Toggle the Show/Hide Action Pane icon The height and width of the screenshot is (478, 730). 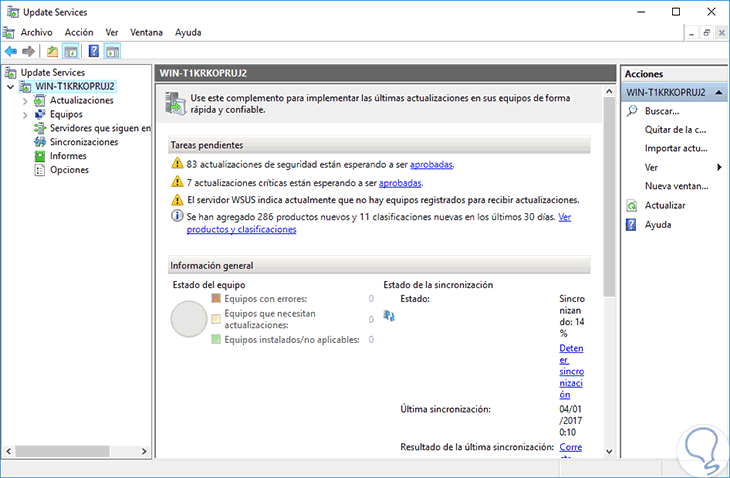(x=112, y=51)
